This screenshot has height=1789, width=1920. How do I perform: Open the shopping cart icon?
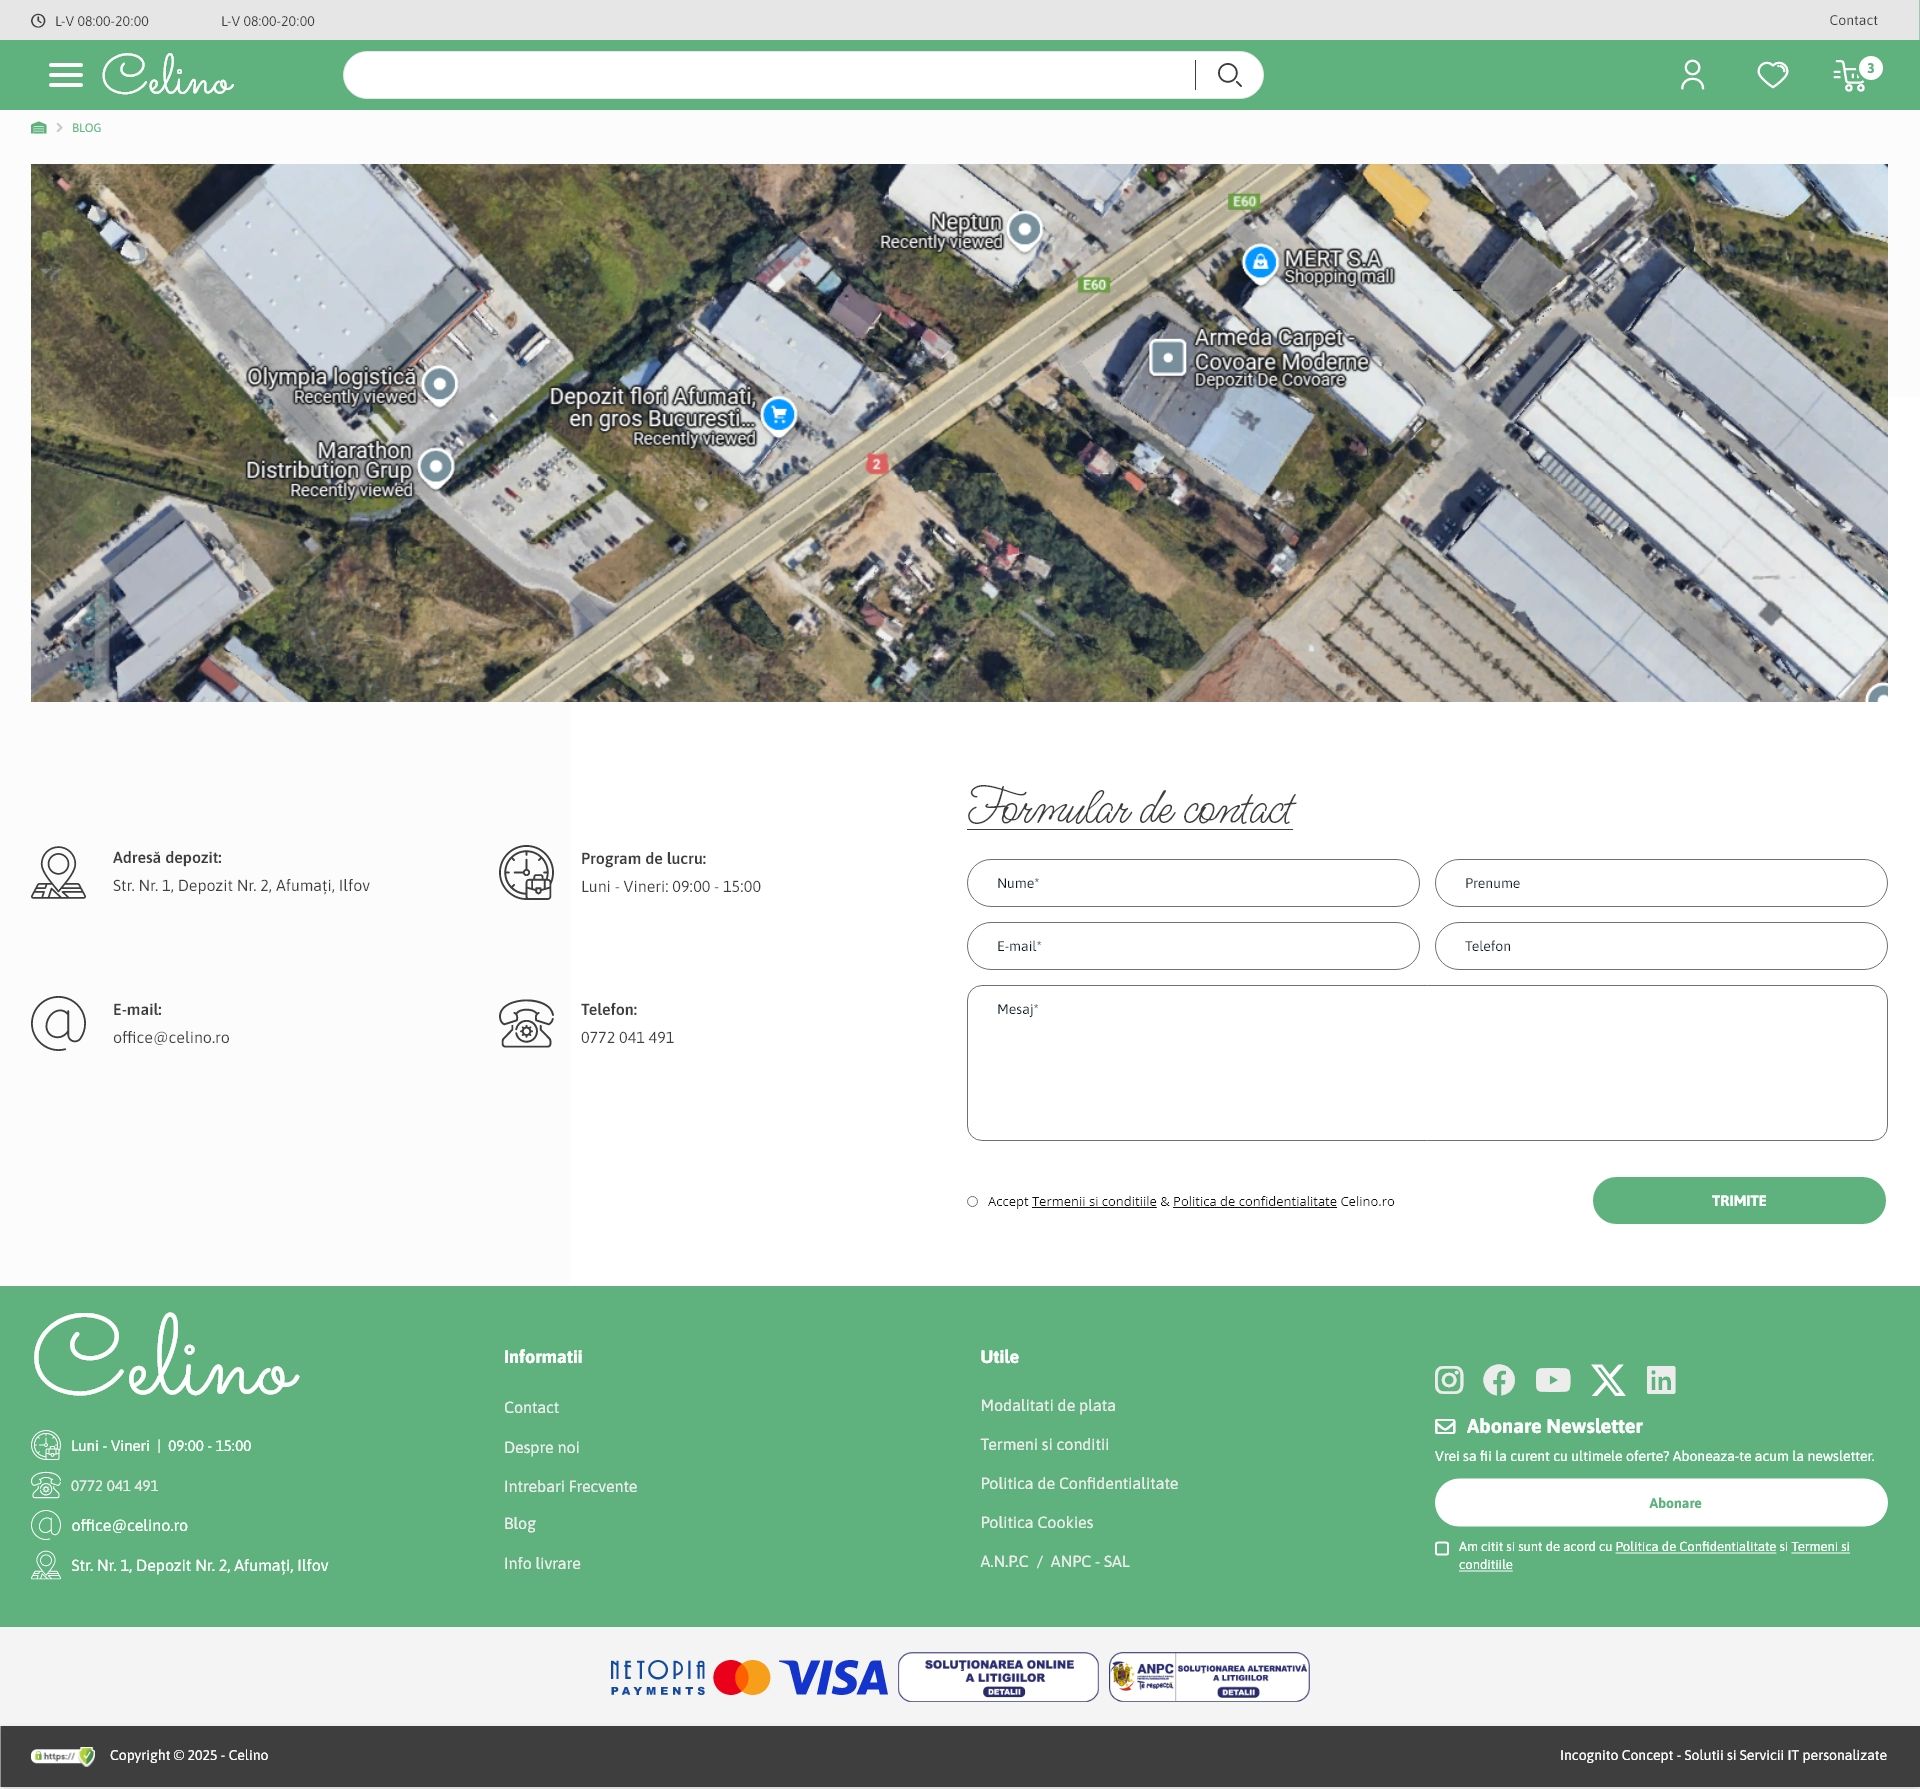(1850, 76)
